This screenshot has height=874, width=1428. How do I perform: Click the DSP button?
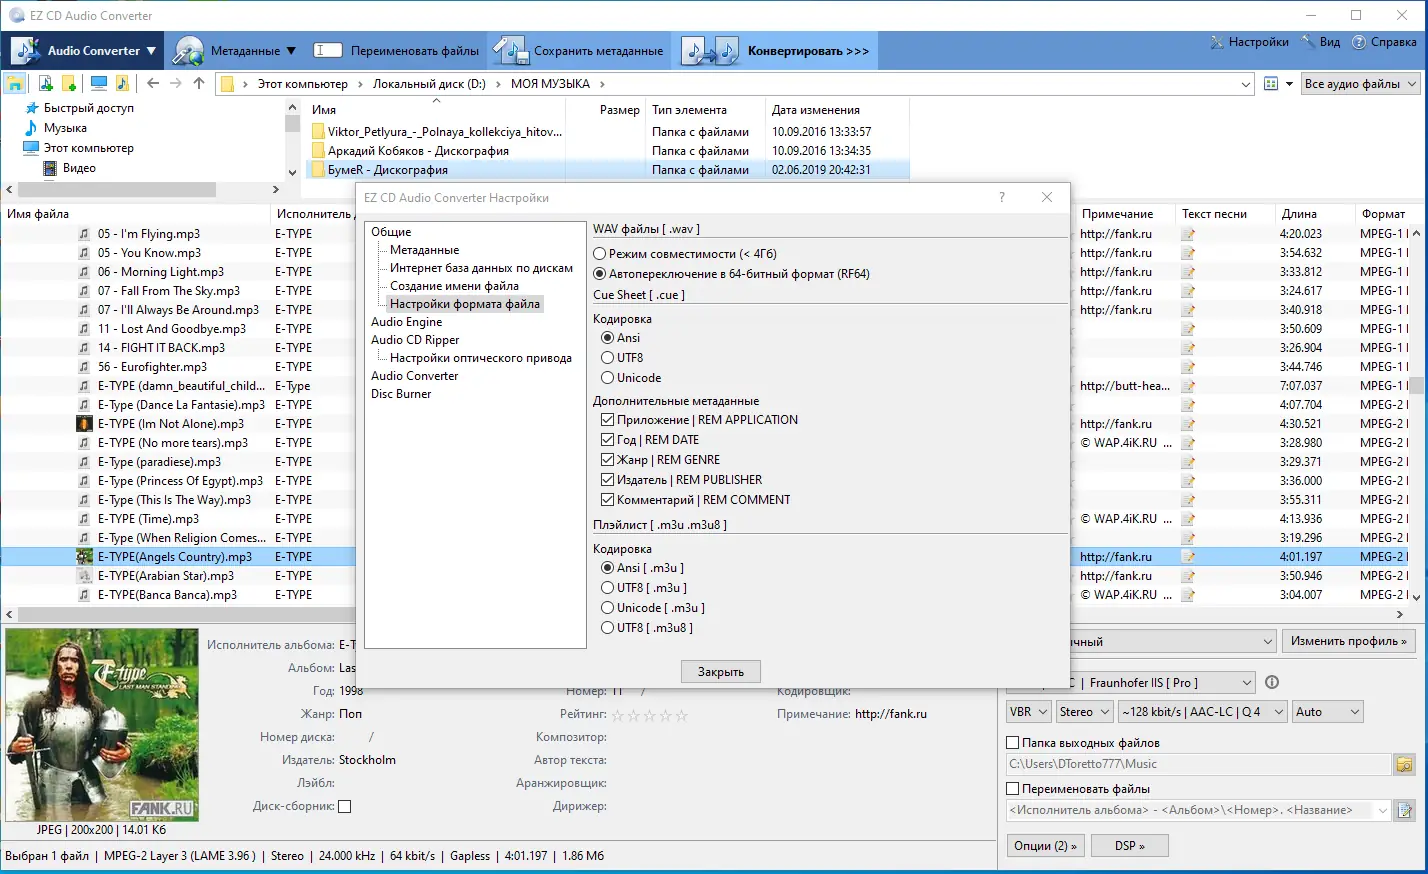[1129, 846]
